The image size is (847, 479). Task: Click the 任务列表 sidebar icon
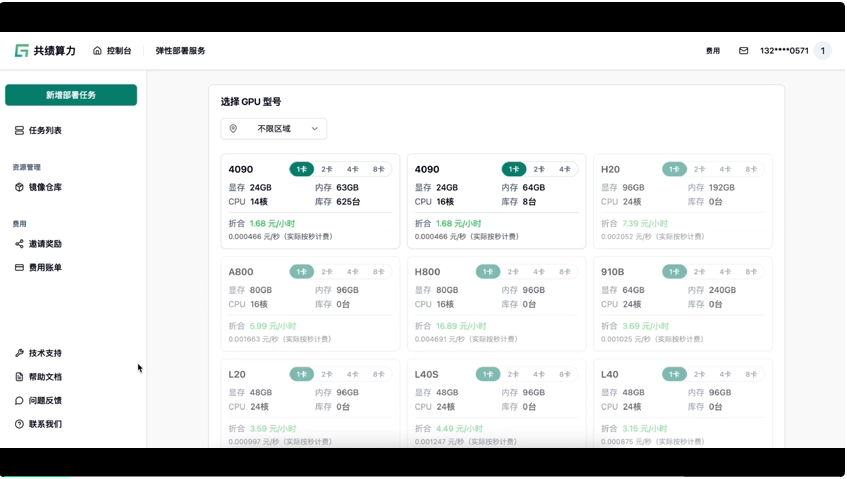coord(19,130)
